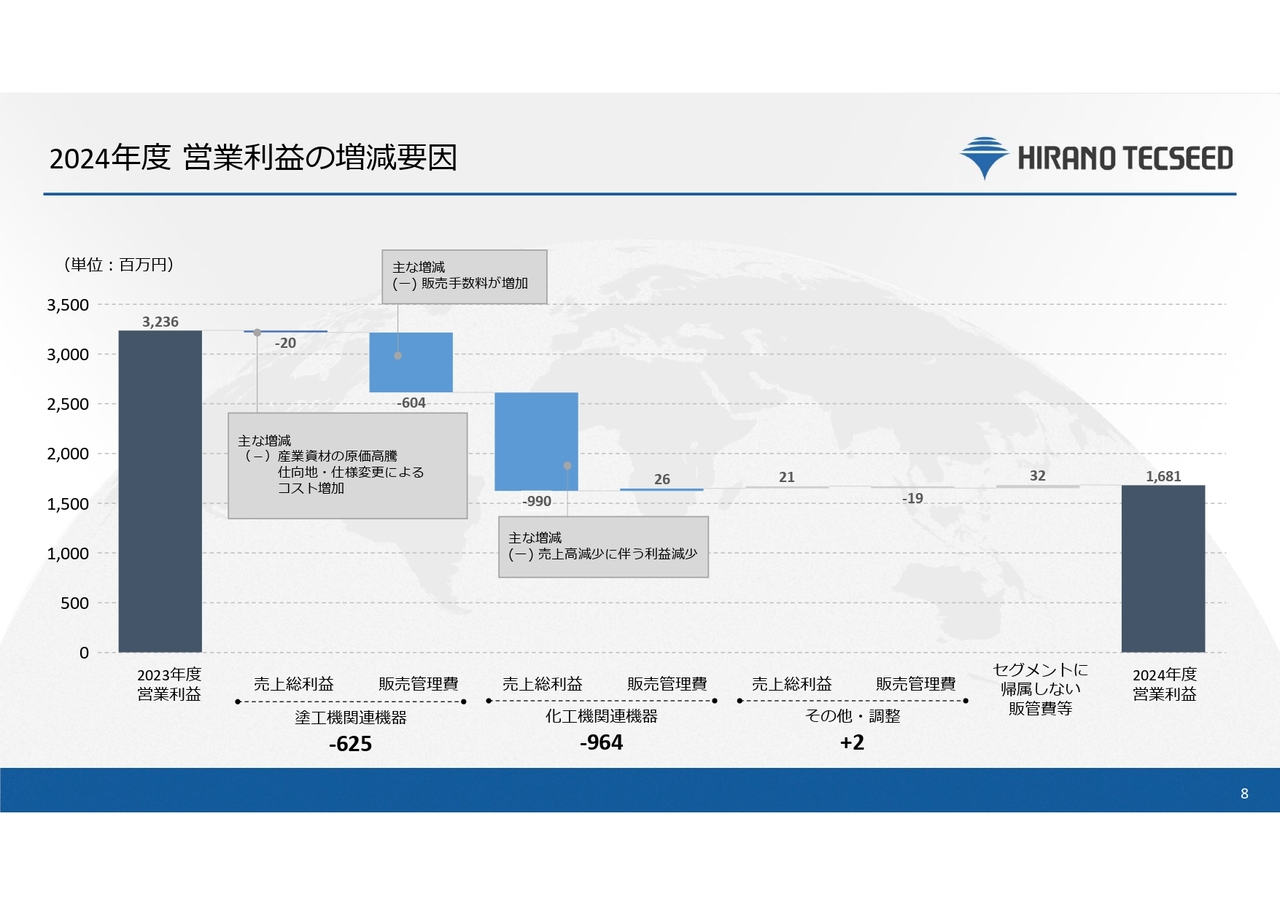Click the 産業資材の原価高騰 callout box
The image size is (1280, 905).
pos(347,466)
